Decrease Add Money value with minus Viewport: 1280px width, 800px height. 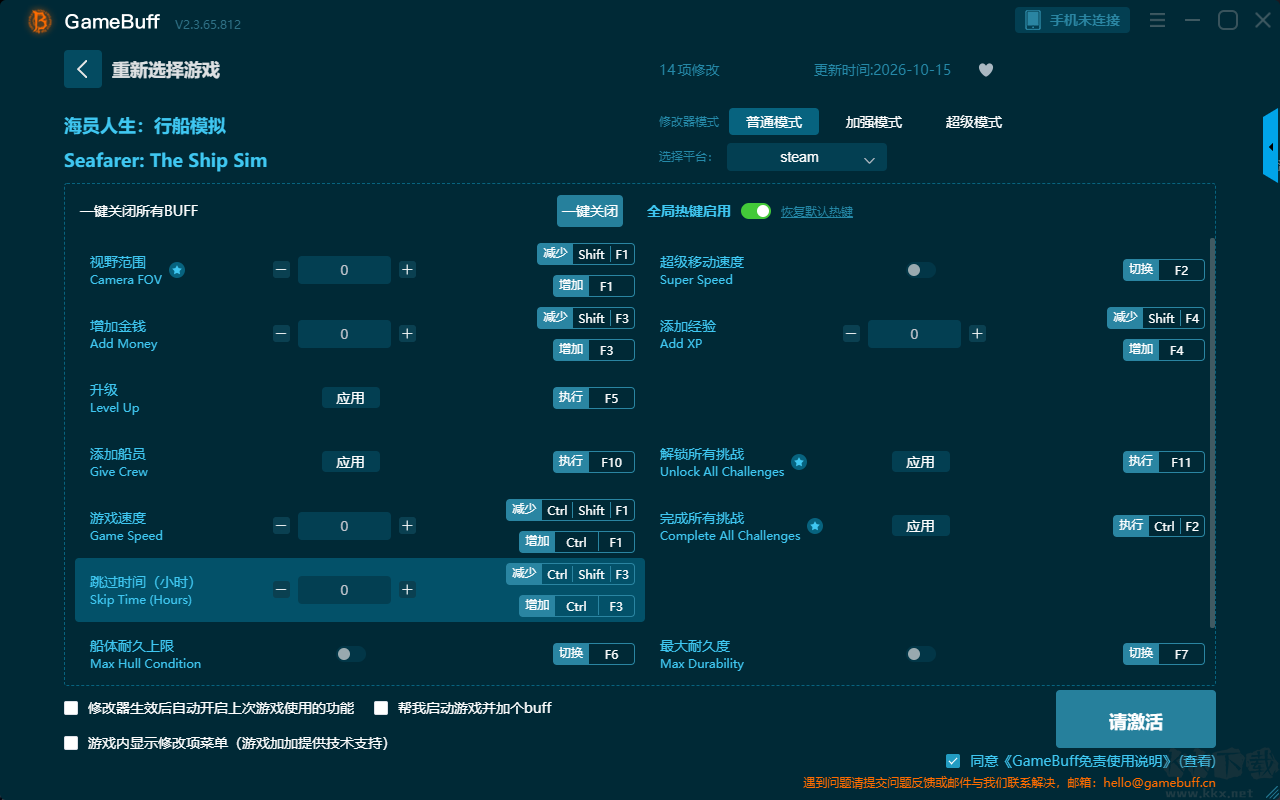[282, 334]
